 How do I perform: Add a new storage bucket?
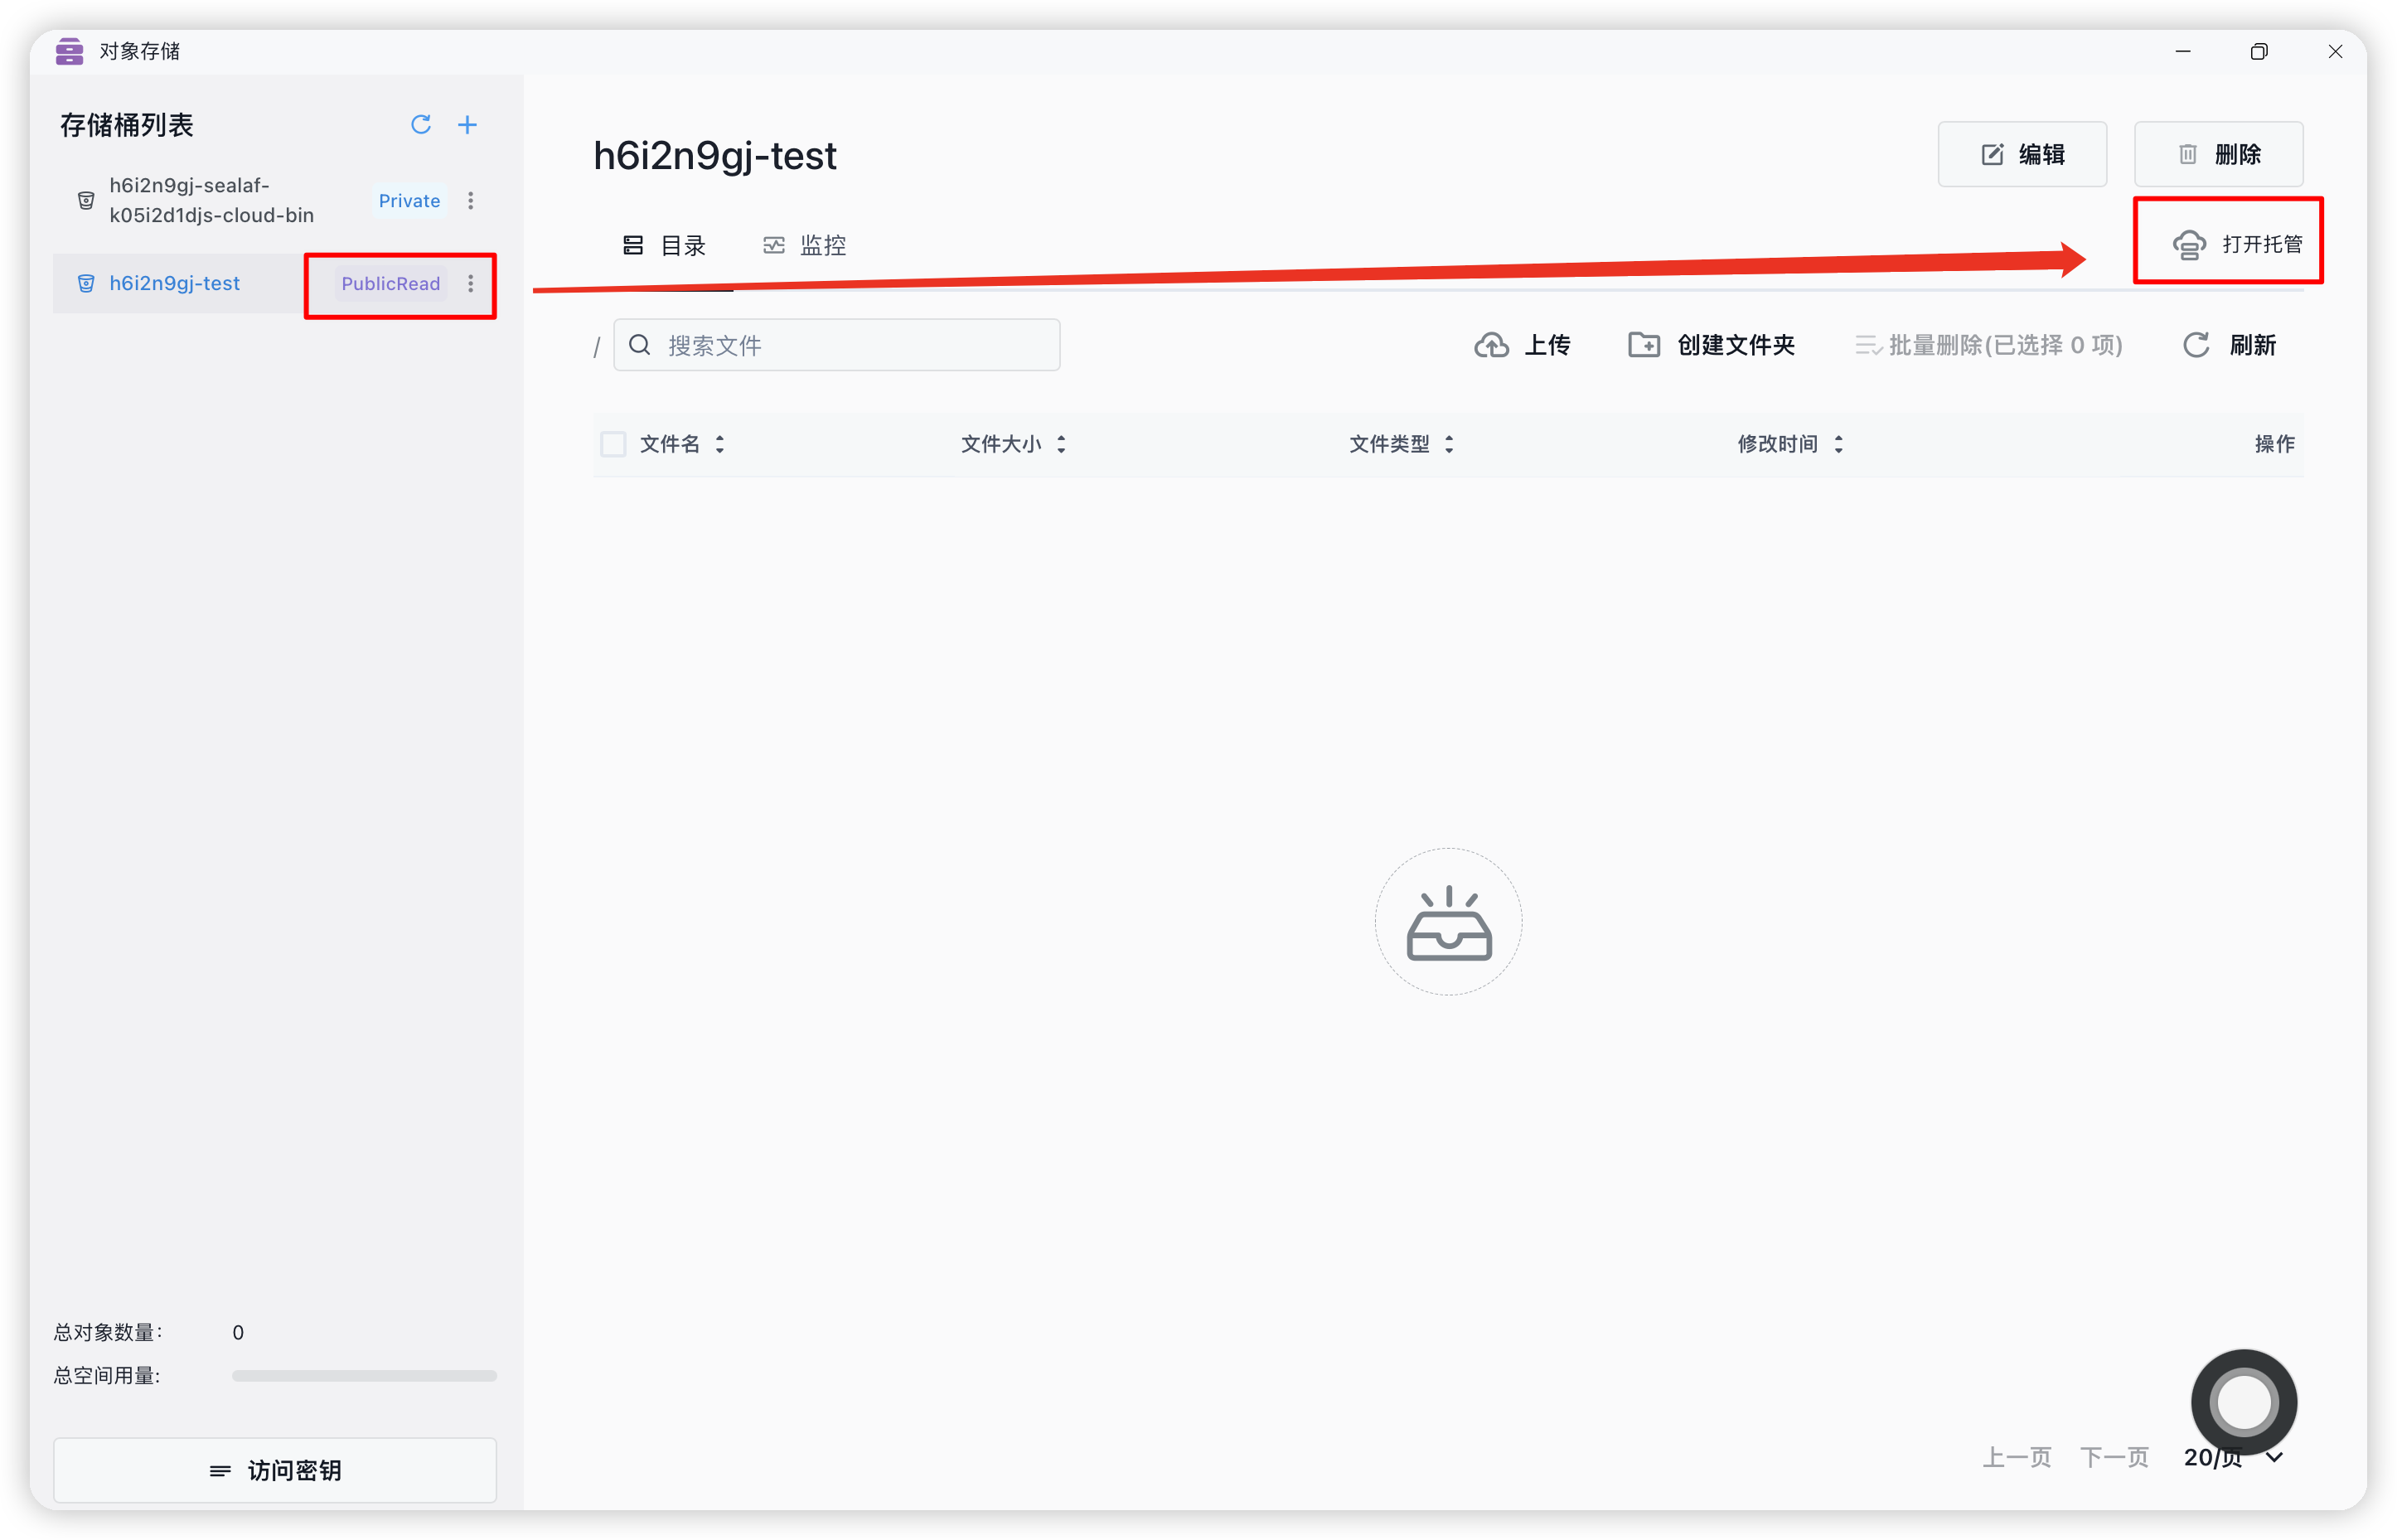point(467,124)
